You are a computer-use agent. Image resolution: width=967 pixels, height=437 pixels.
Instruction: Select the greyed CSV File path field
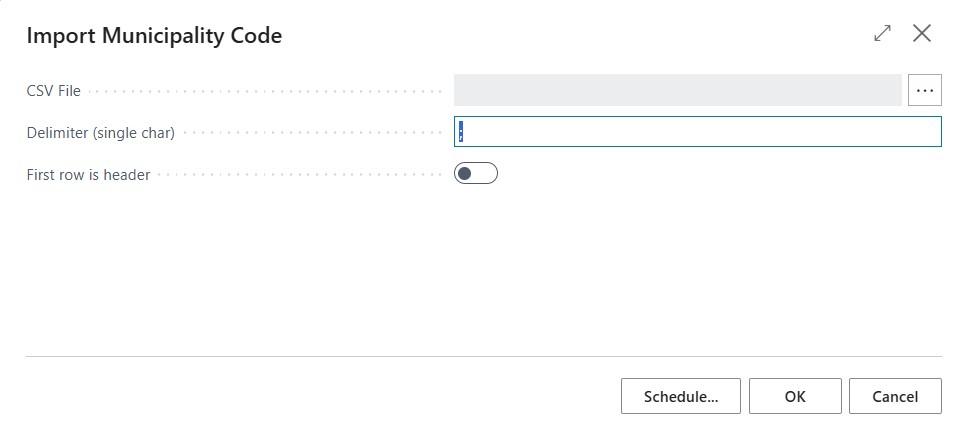(x=678, y=90)
